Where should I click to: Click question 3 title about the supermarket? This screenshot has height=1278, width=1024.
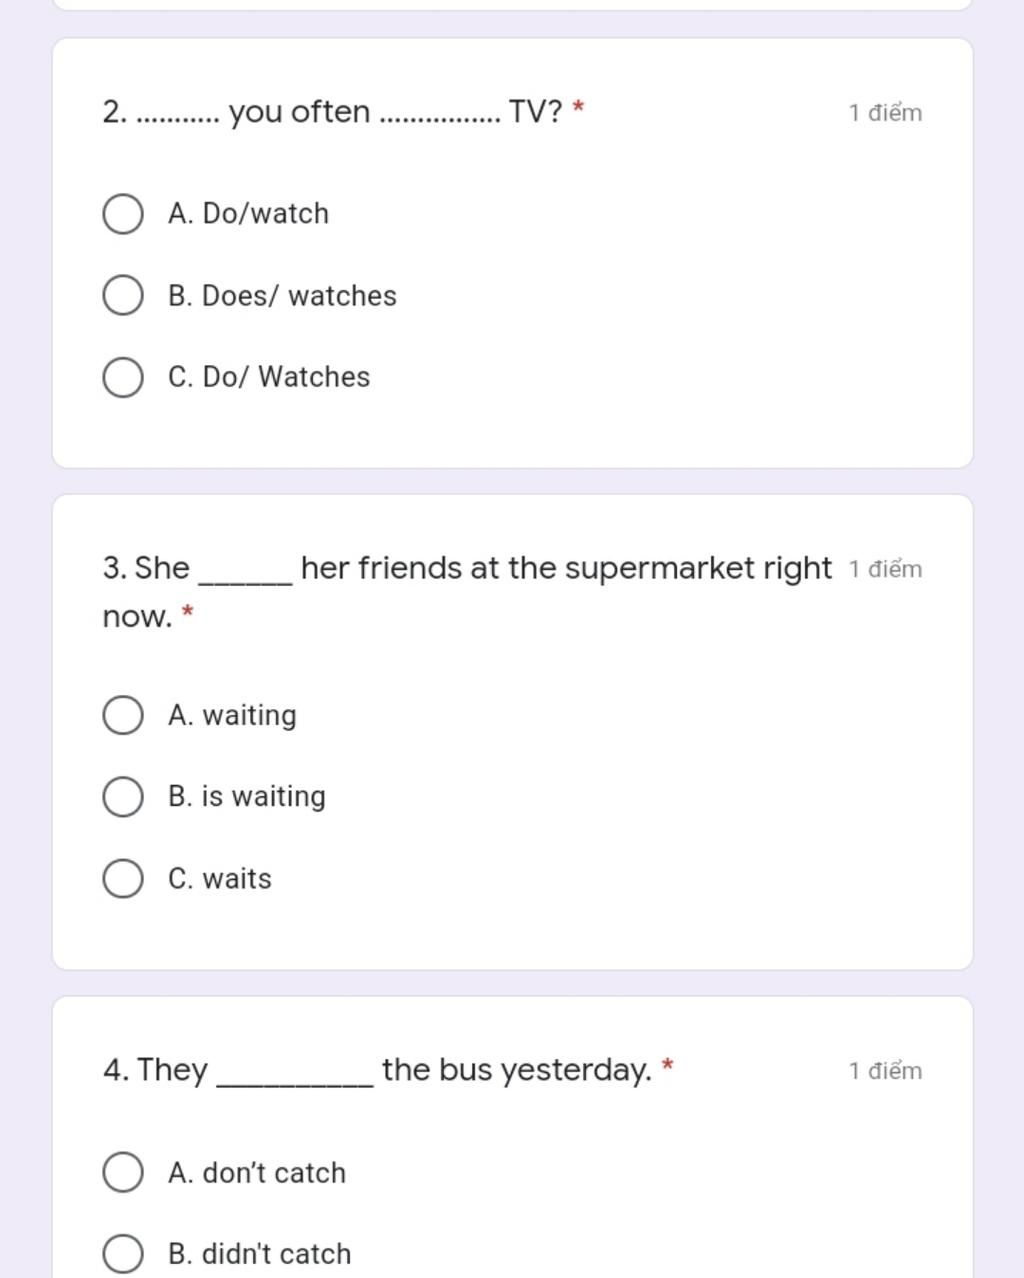(x=467, y=592)
